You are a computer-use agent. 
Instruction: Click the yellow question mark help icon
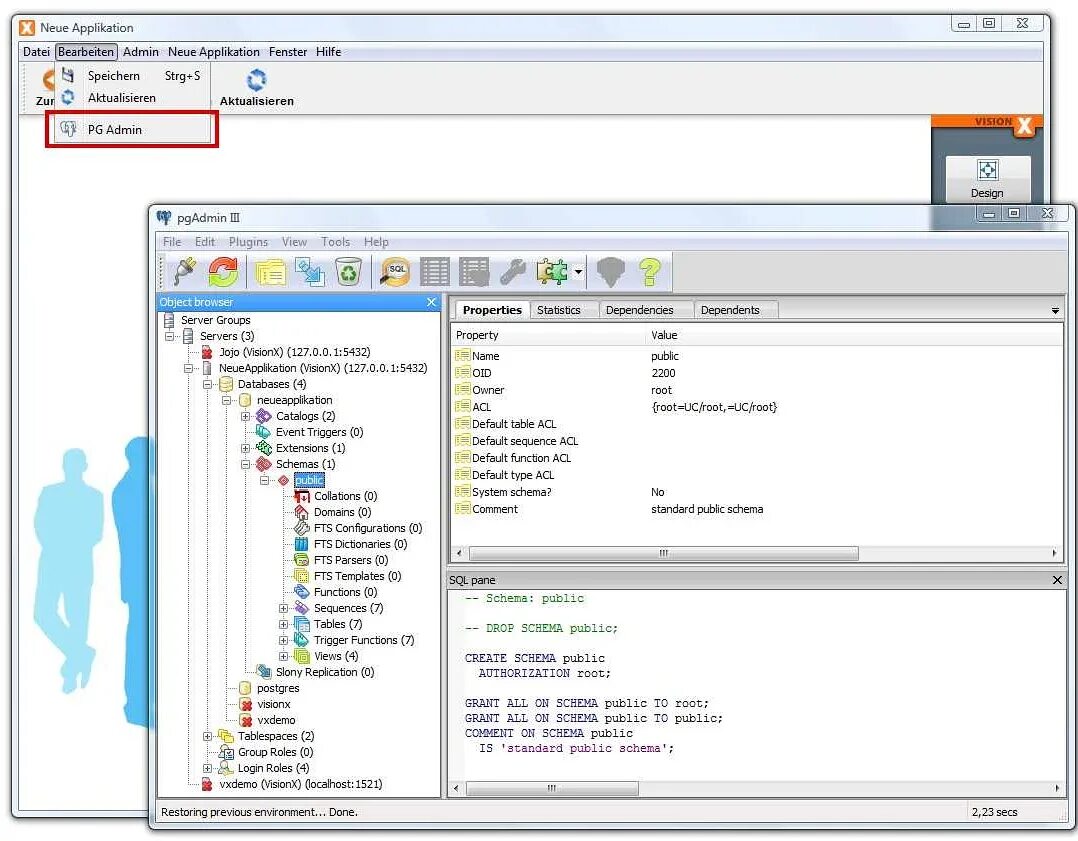point(650,272)
